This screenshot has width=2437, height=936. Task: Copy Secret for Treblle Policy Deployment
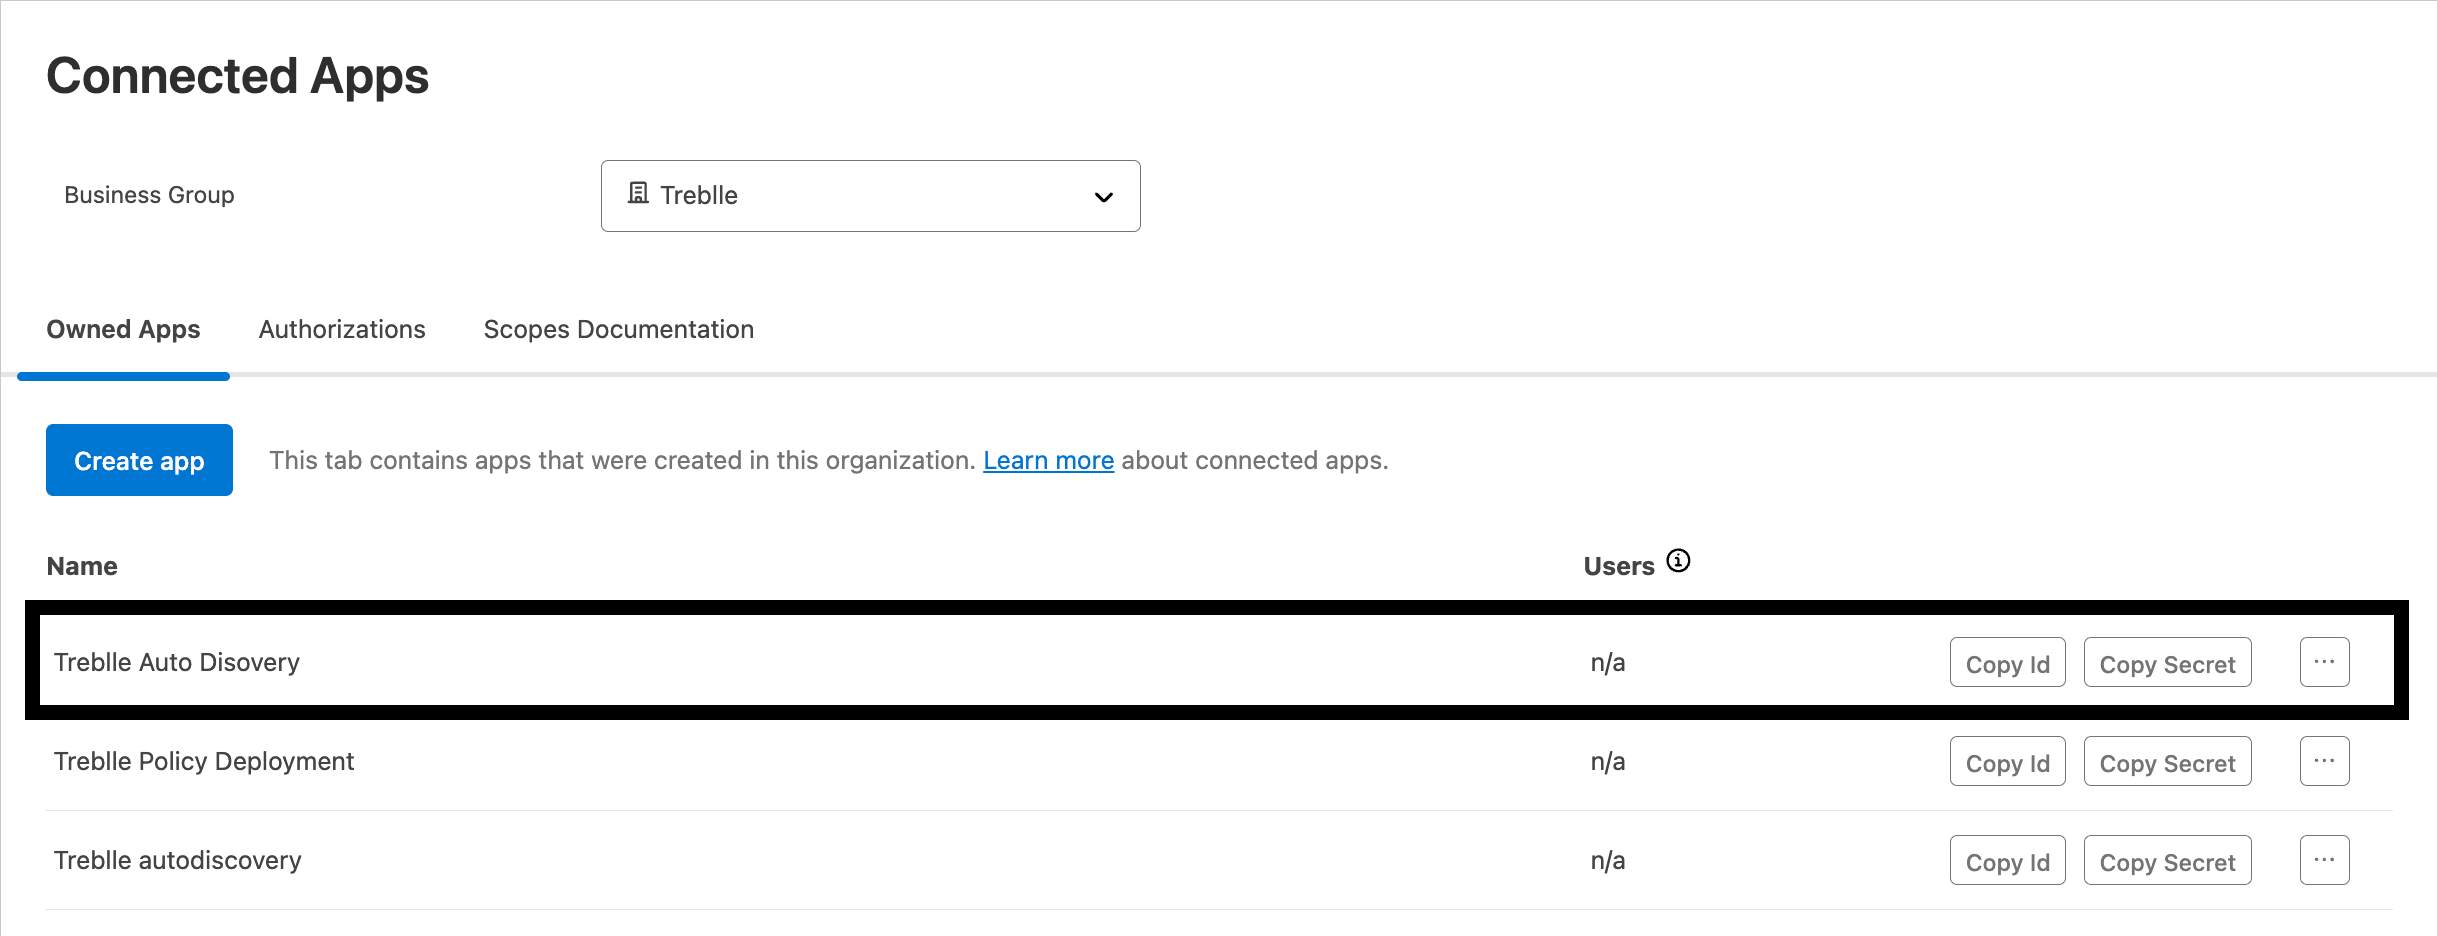click(x=2167, y=762)
